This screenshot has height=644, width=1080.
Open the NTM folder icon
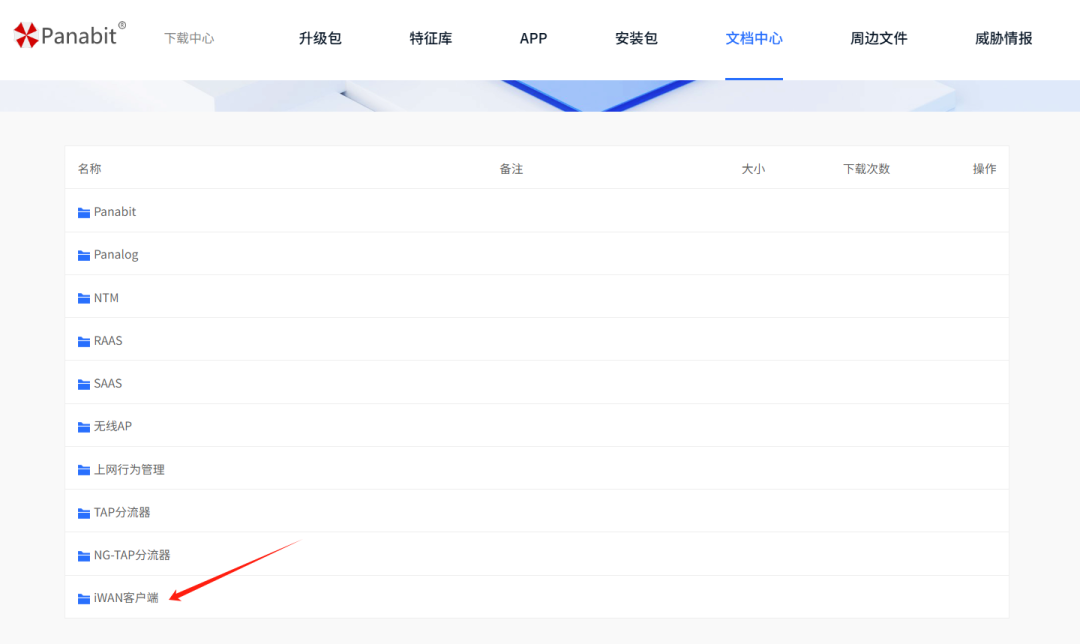coord(84,297)
